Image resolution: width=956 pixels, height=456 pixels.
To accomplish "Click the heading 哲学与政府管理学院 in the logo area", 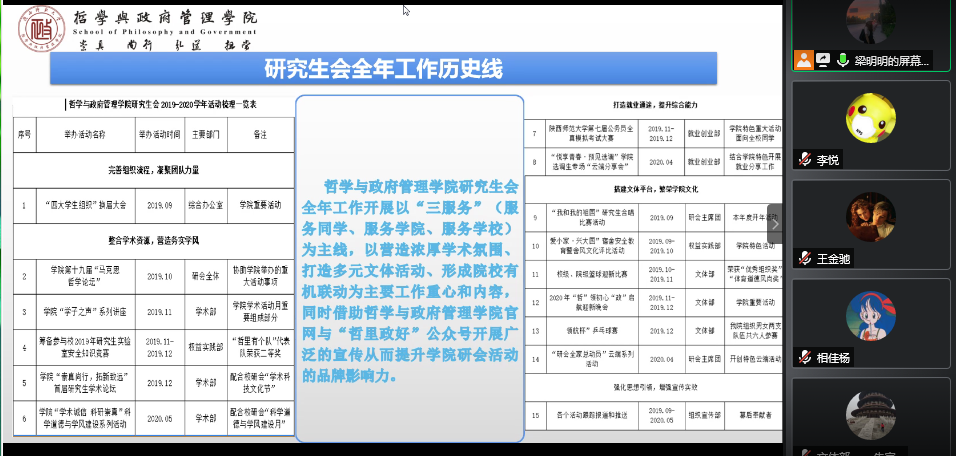I will click(165, 17).
